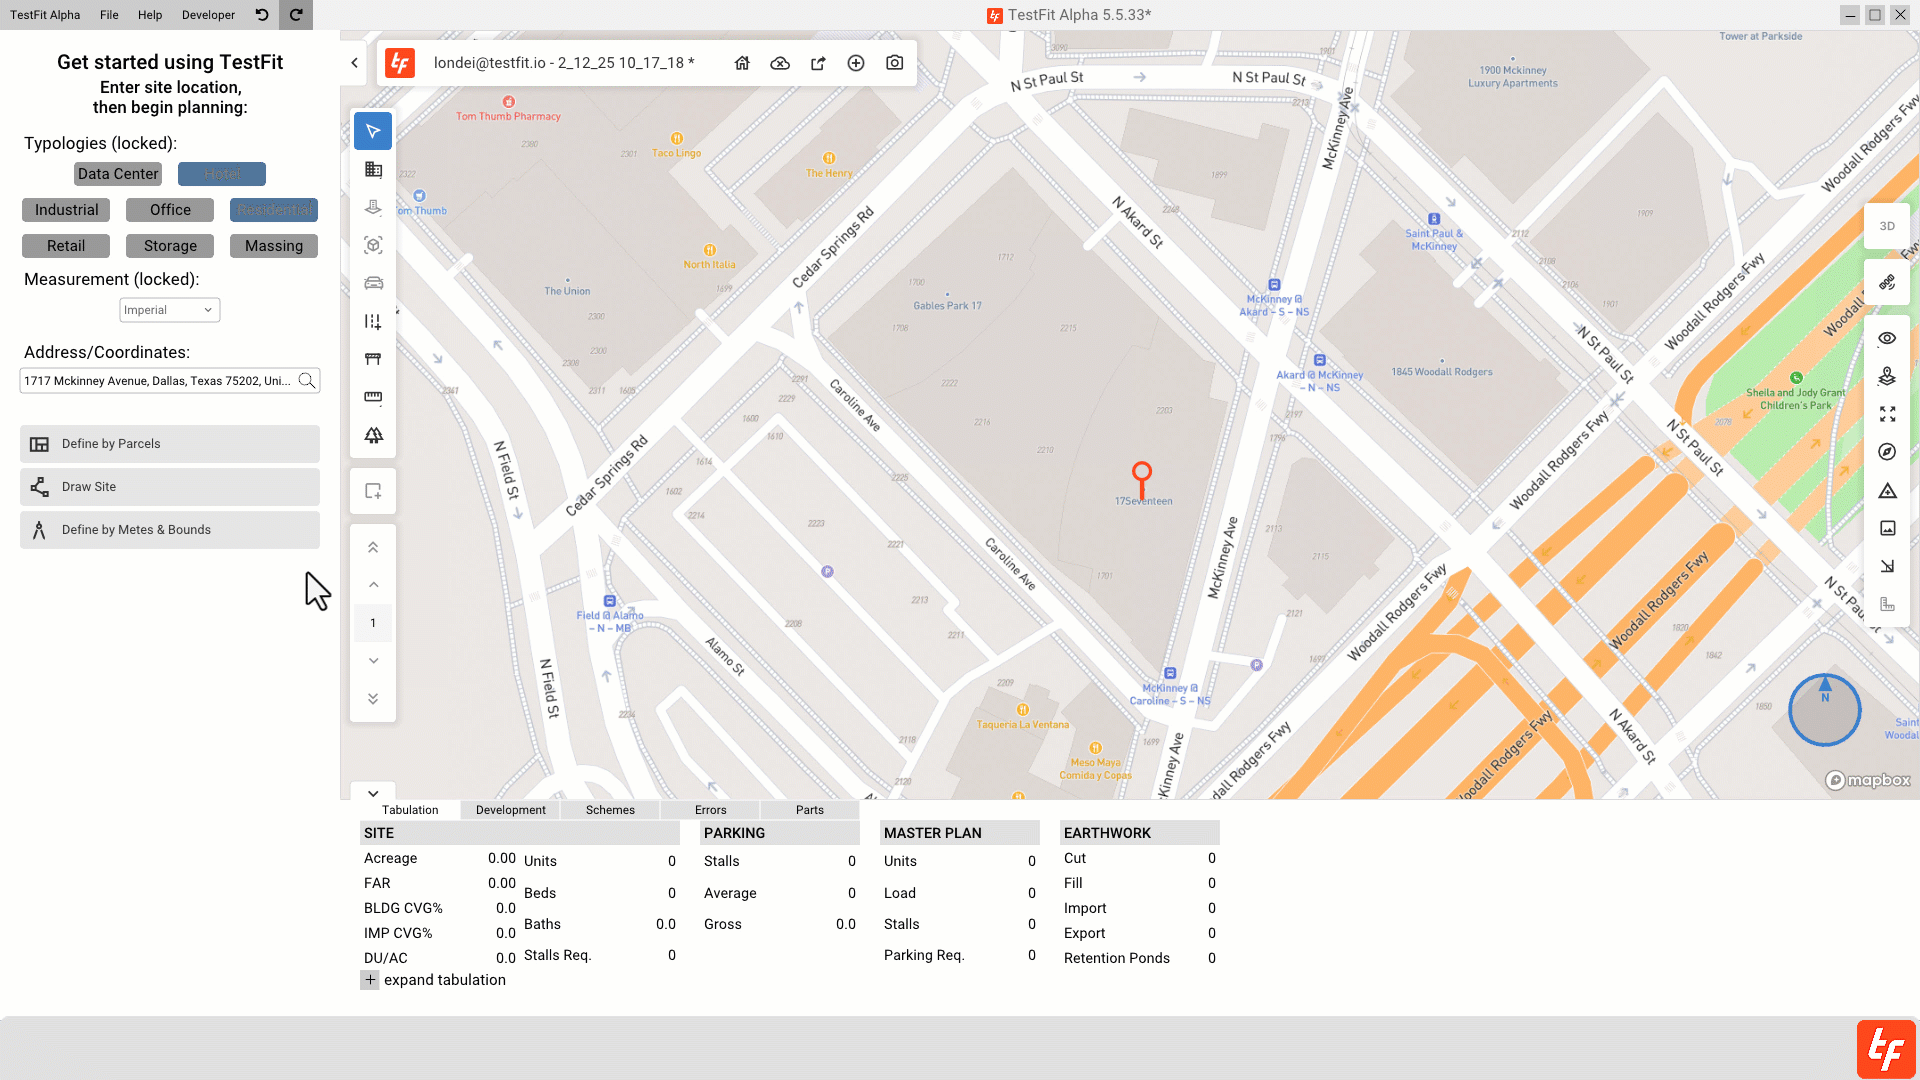Take a snapshot with camera icon
The image size is (1920, 1080).
(x=895, y=63)
